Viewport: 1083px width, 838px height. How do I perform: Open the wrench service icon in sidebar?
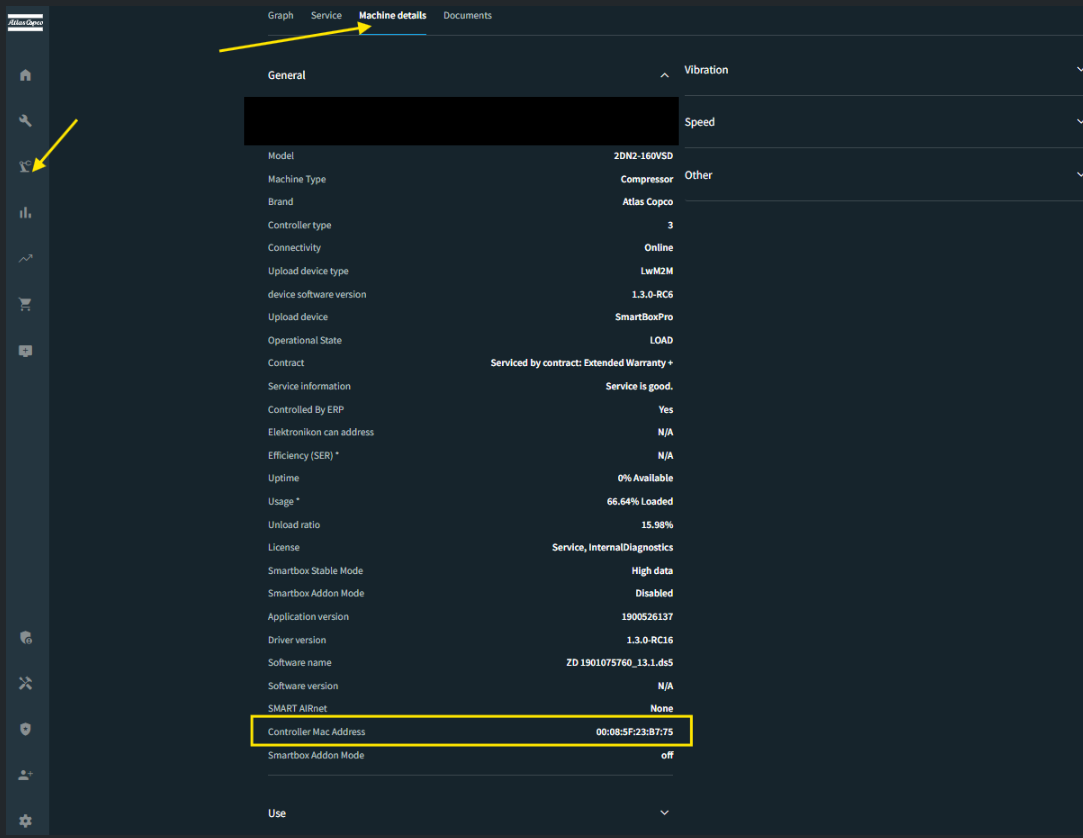[26, 121]
